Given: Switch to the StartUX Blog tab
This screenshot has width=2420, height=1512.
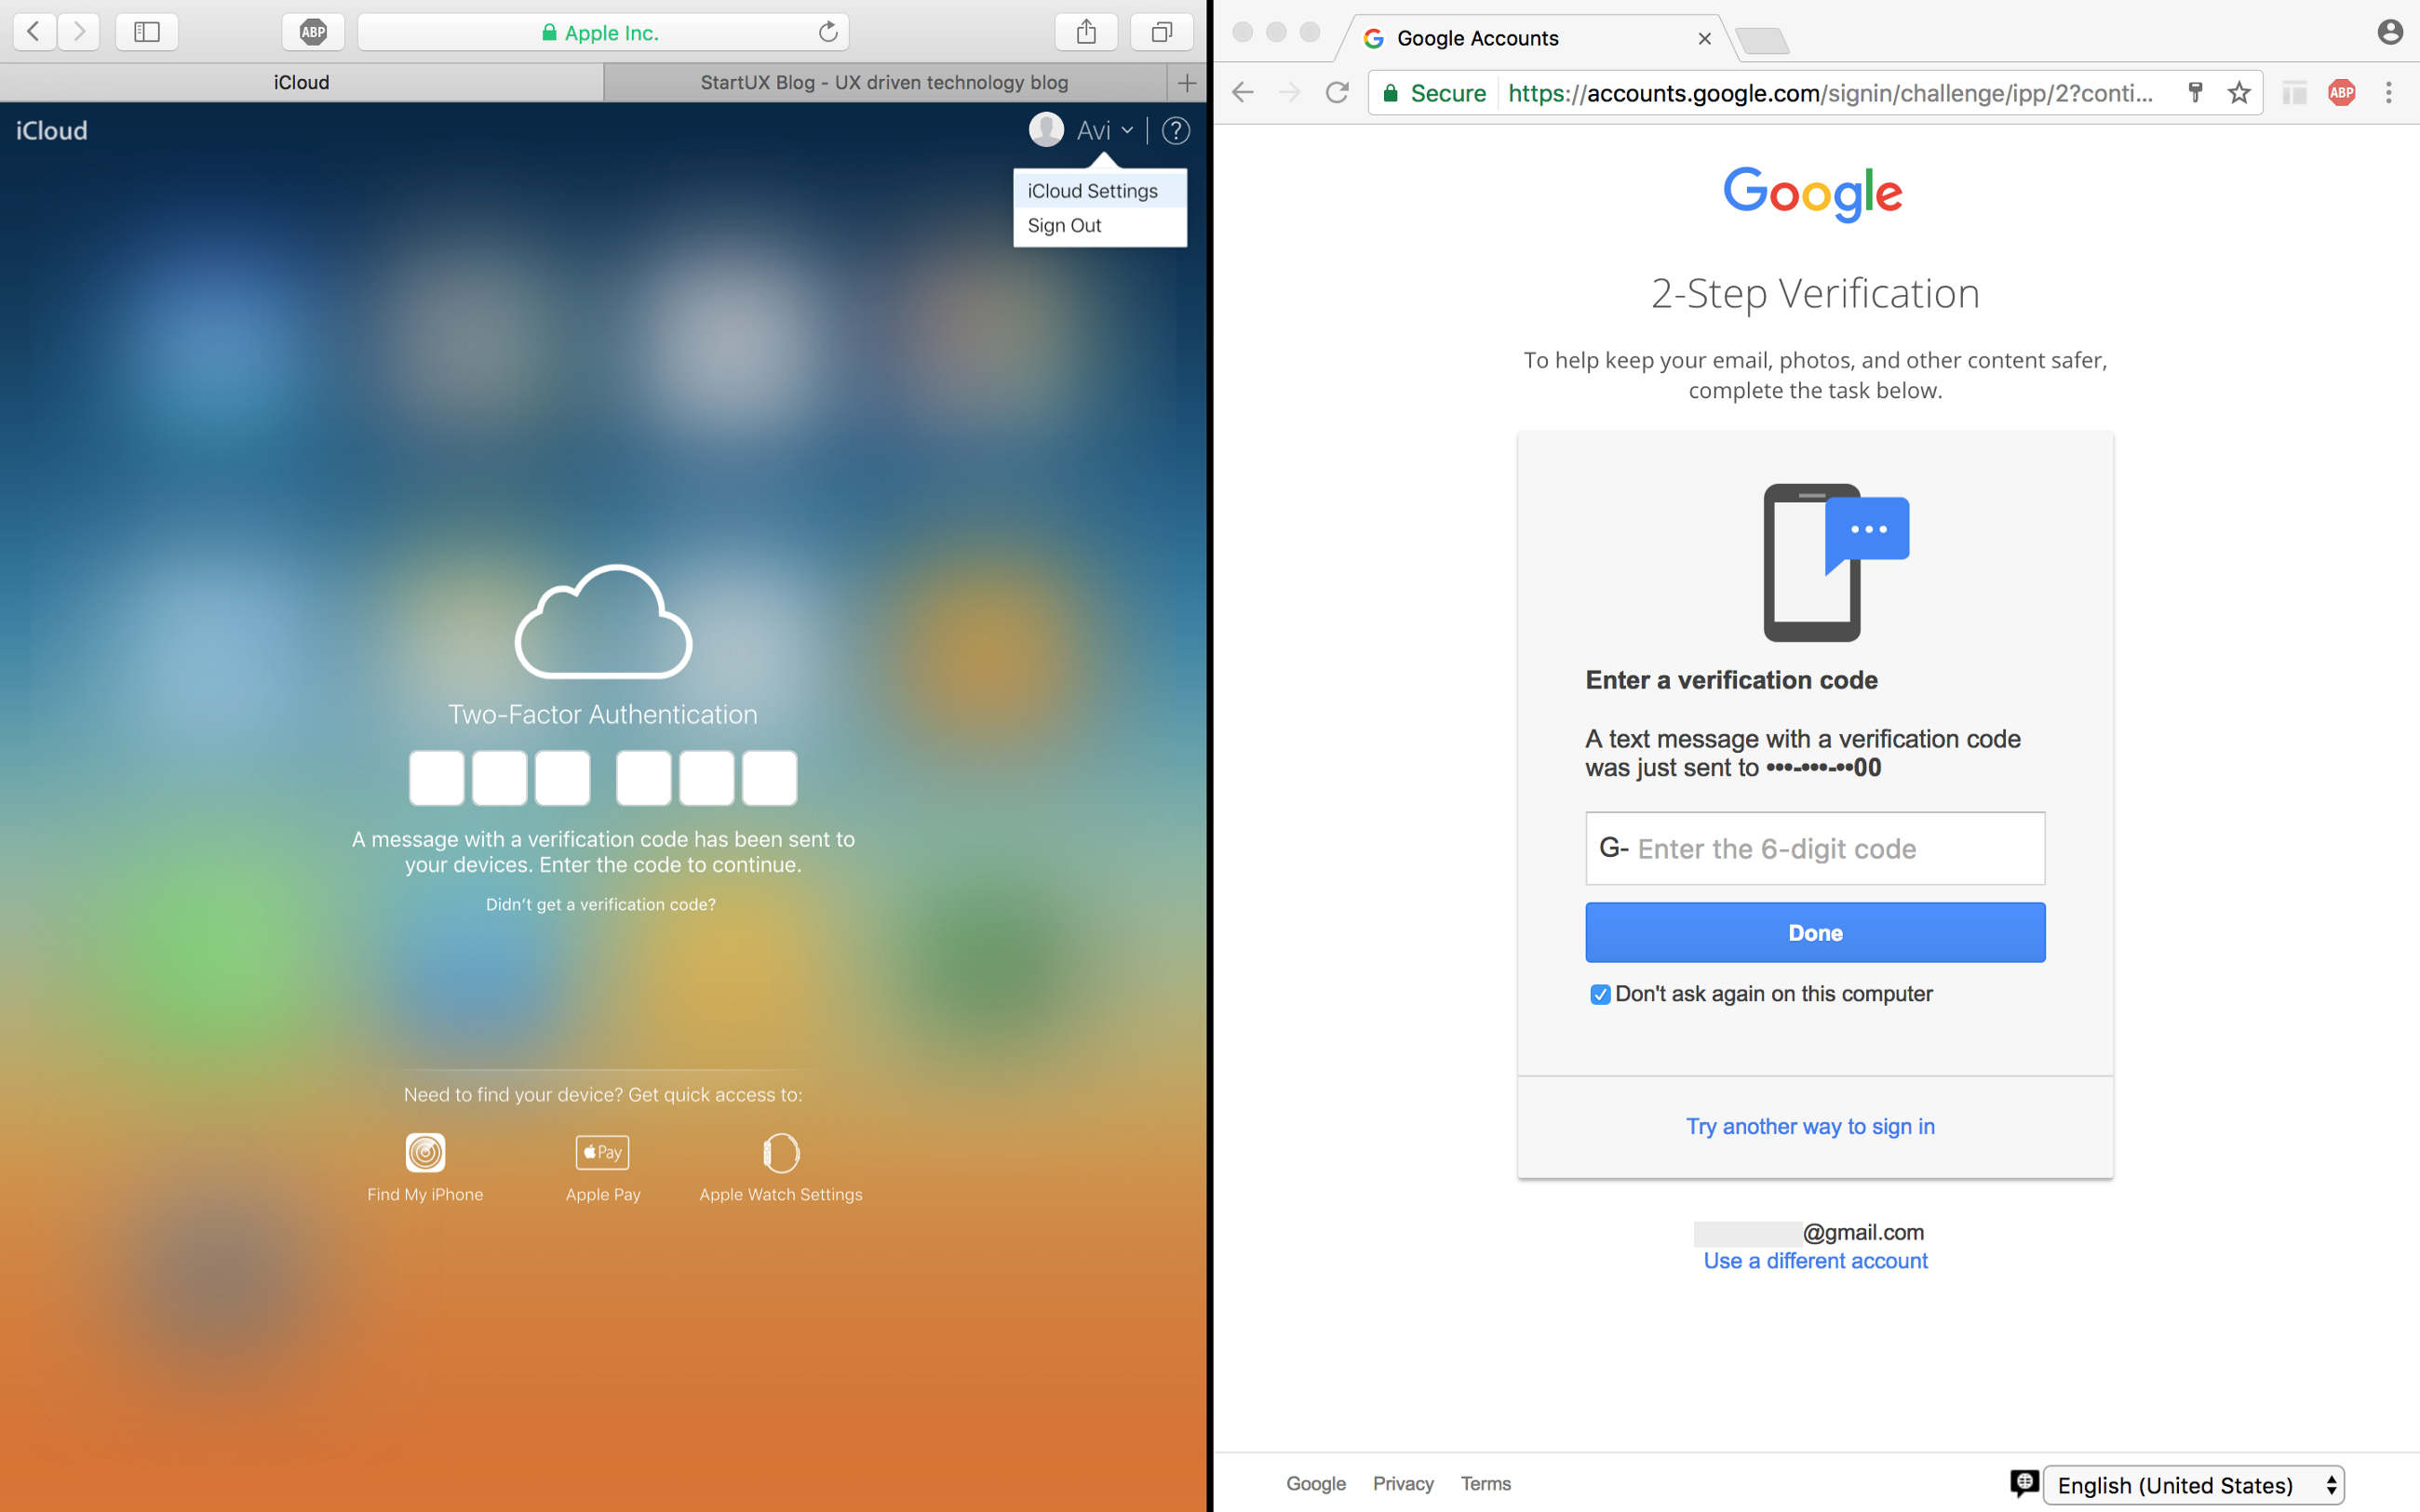Looking at the screenshot, I should 884,82.
